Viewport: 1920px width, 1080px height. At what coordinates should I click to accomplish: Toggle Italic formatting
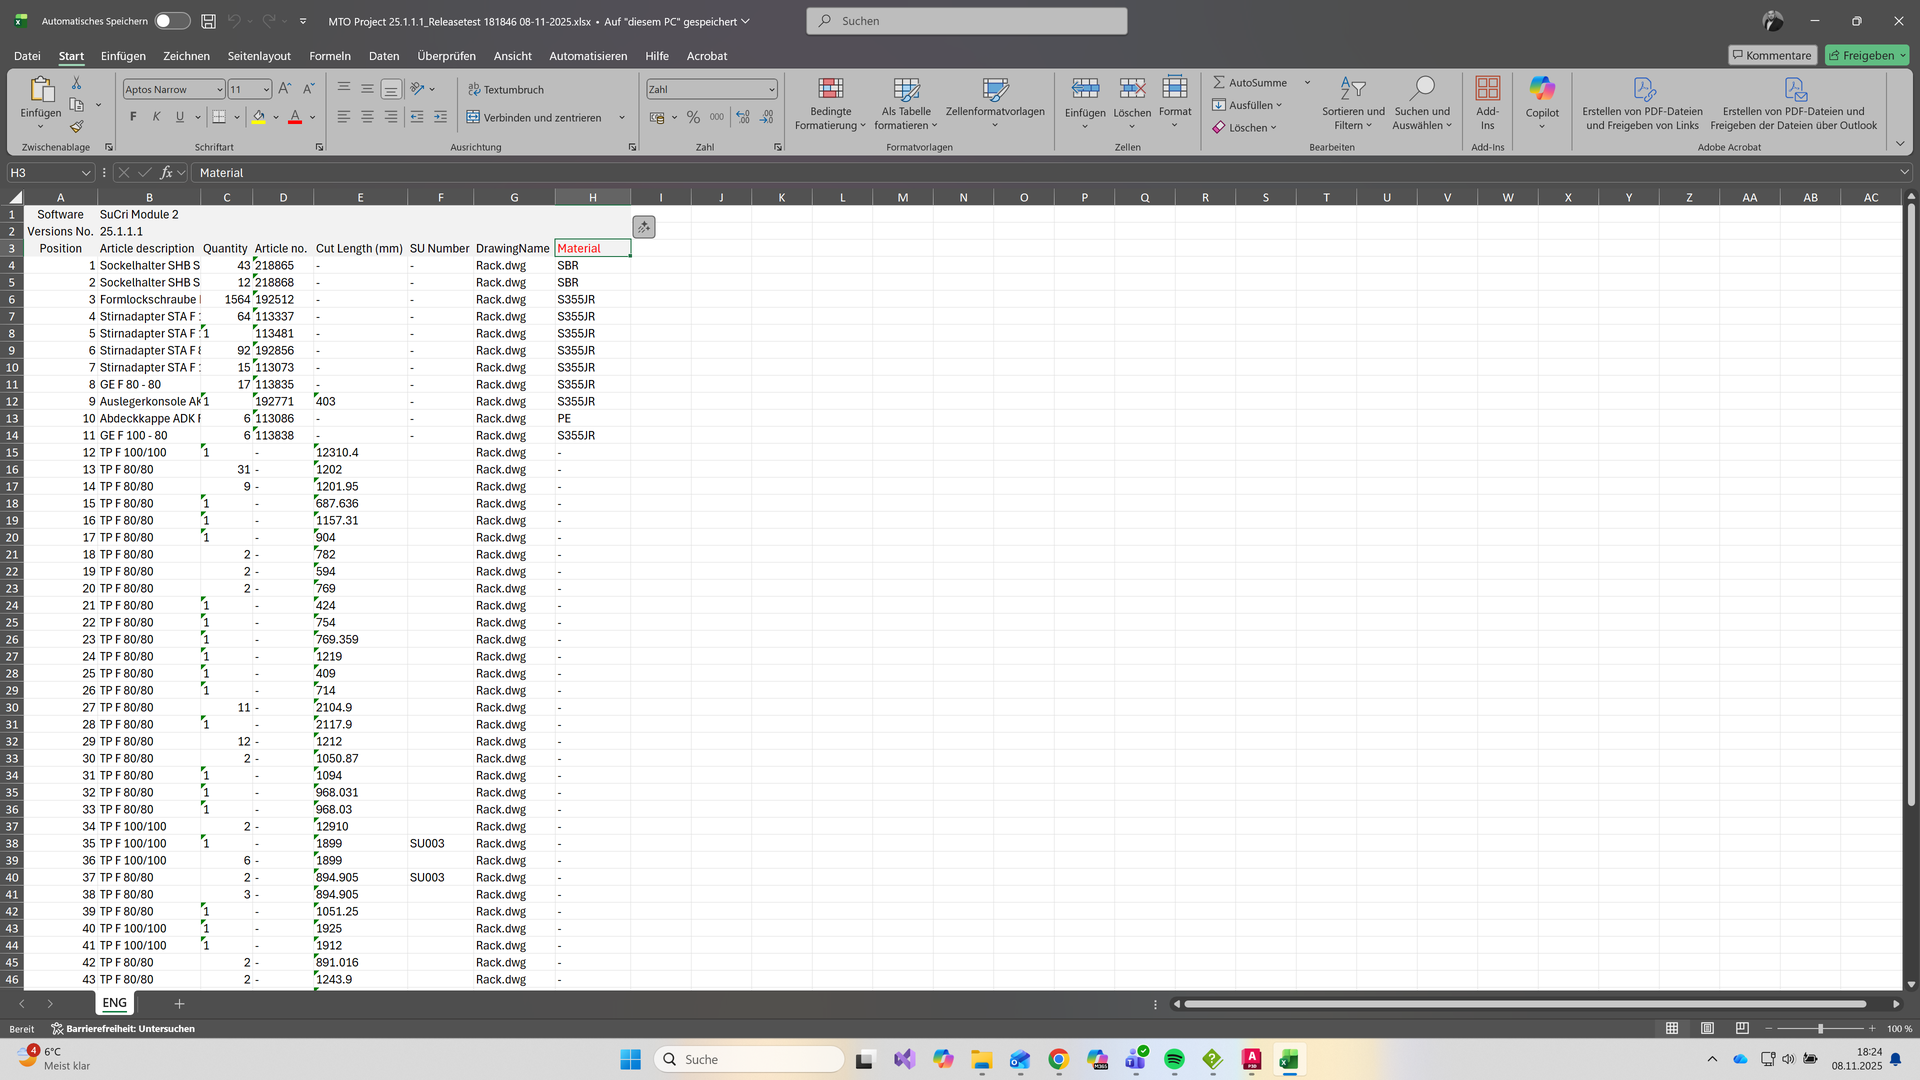tap(156, 117)
